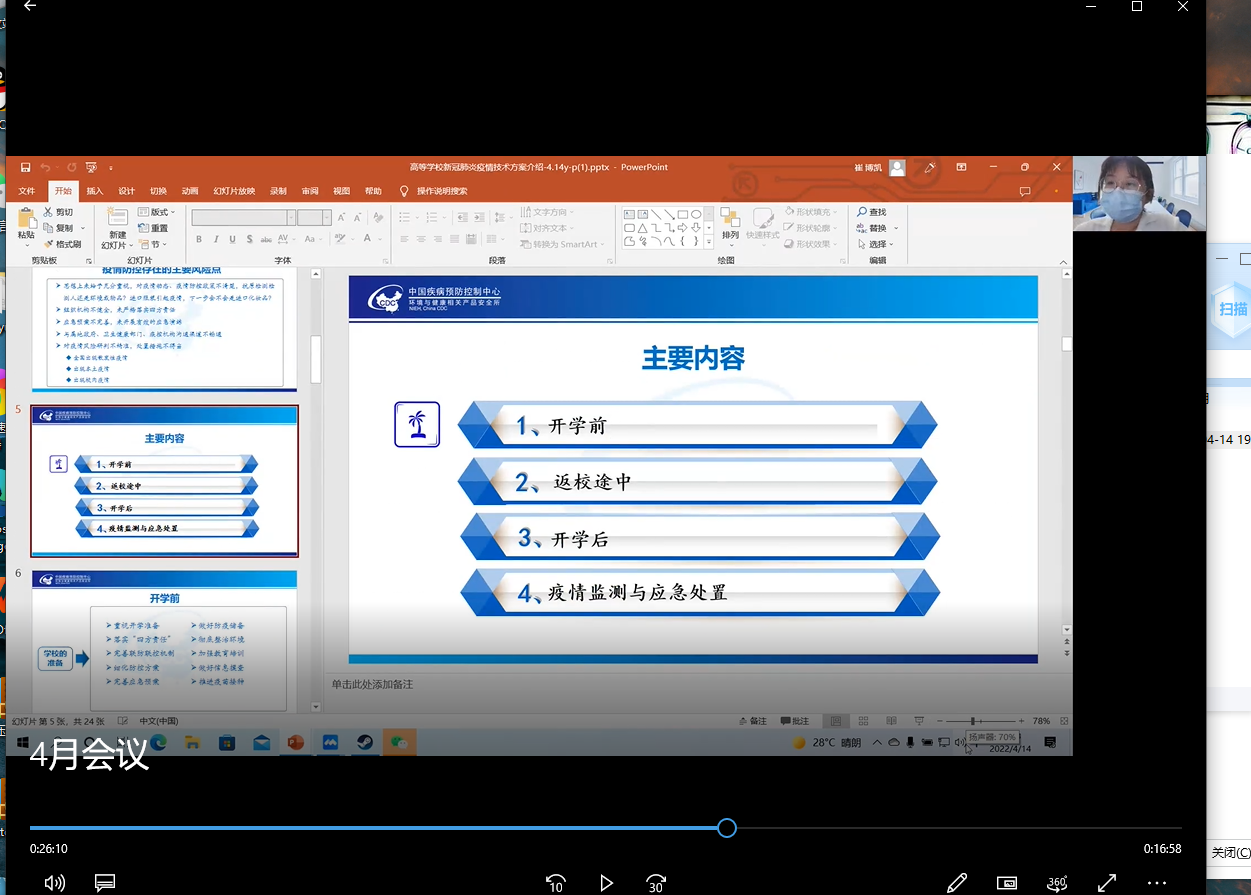
Task: Expand the 版式 layout dropdown
Action: coord(160,212)
